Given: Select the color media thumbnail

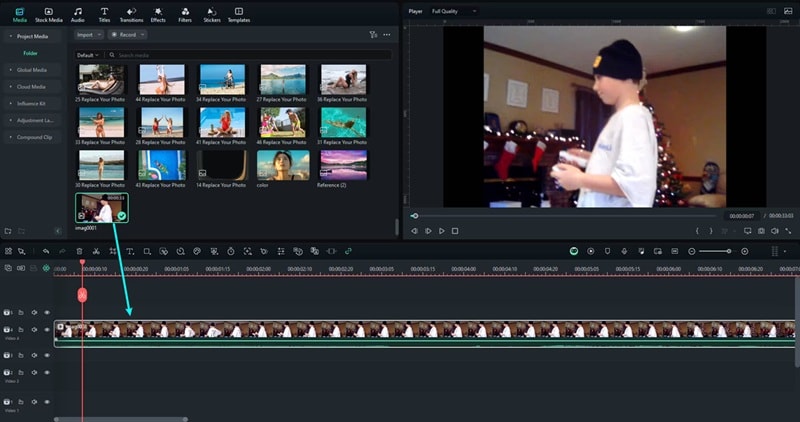Looking at the screenshot, I should [x=283, y=165].
